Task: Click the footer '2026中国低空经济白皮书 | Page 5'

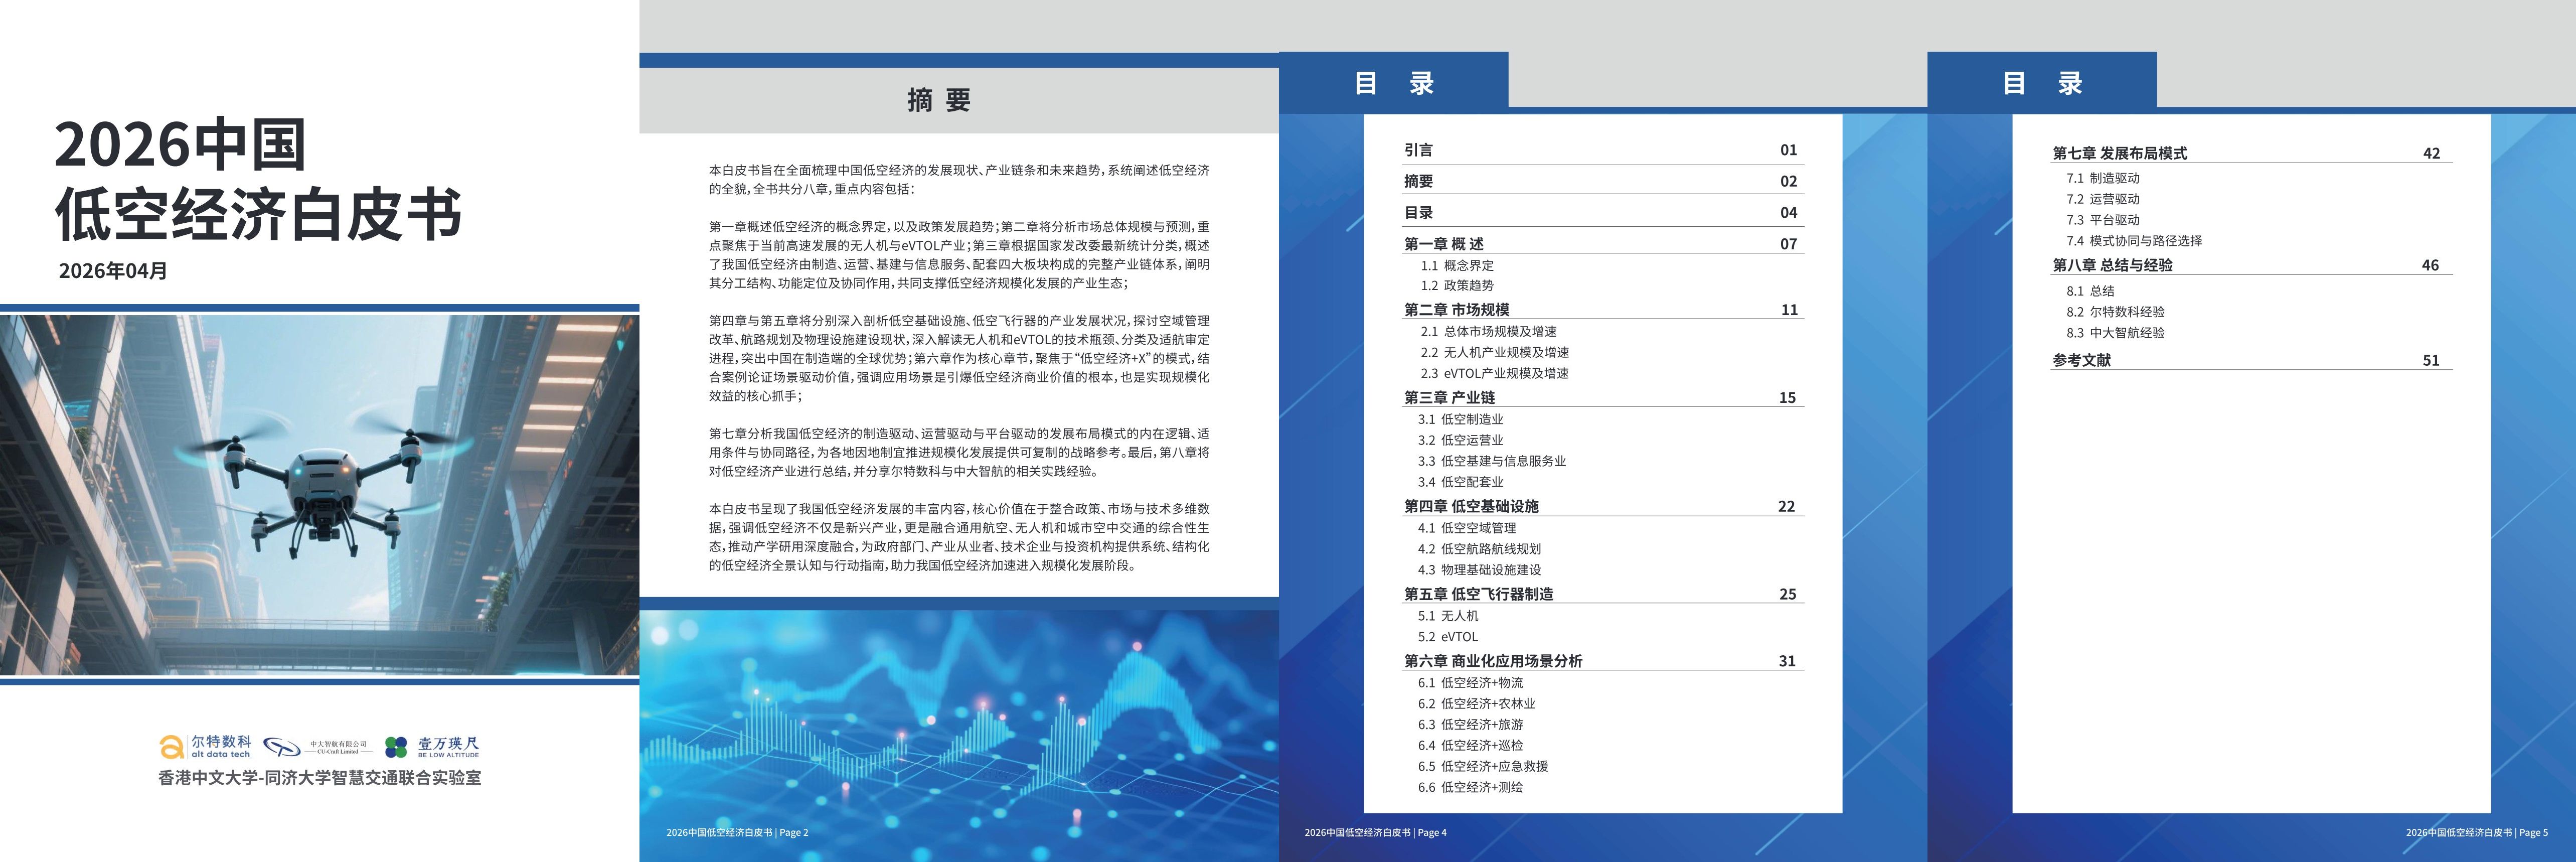Action: pos(2477,832)
